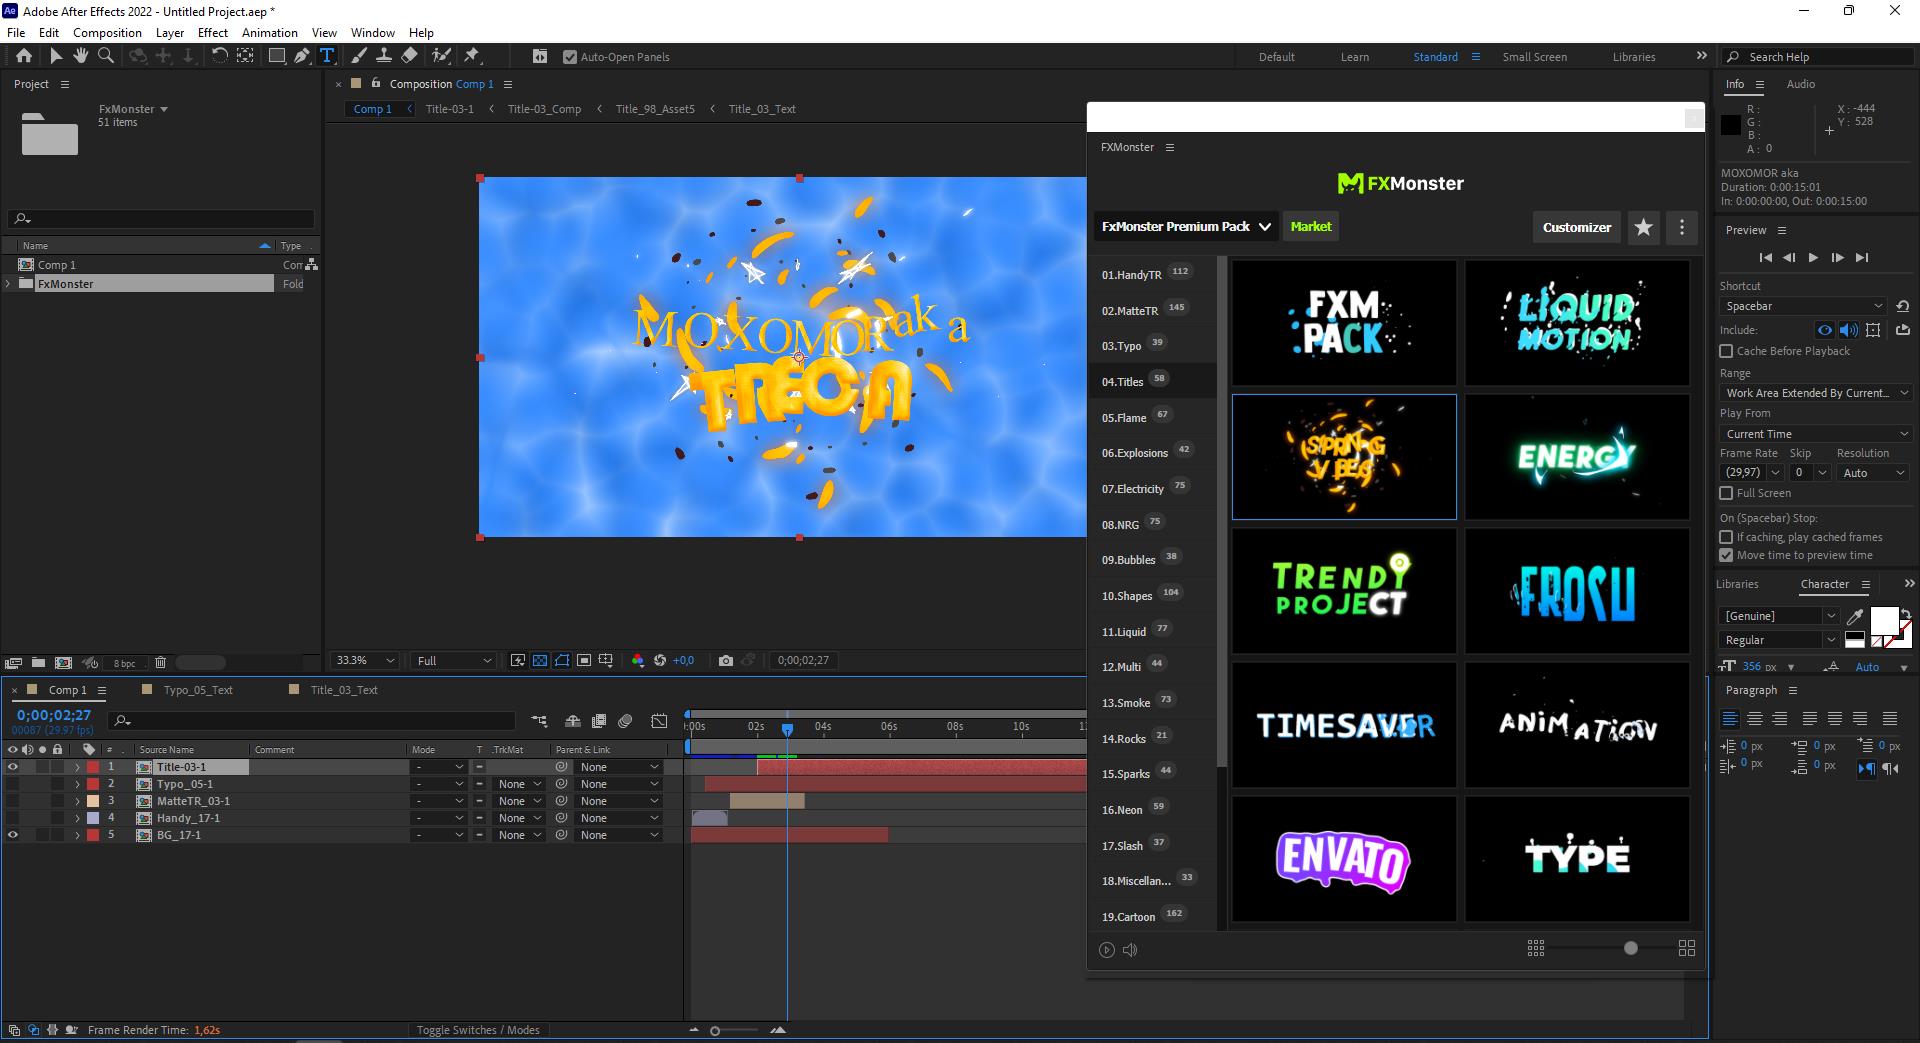Open the Work Area range dropdown

tap(1816, 393)
